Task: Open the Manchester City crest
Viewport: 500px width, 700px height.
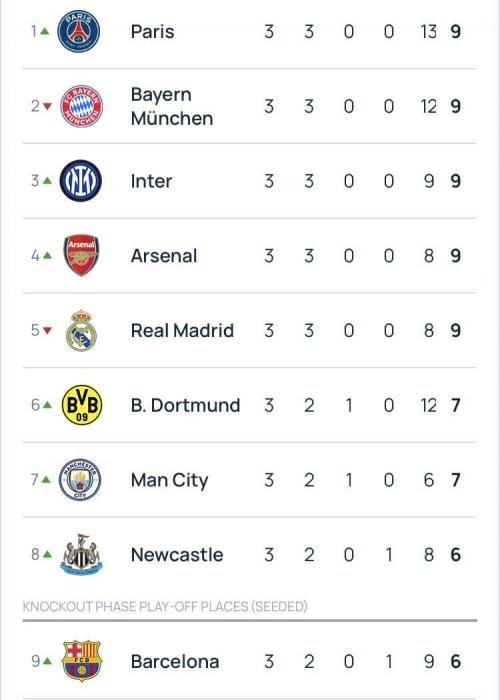Action: pos(80,480)
